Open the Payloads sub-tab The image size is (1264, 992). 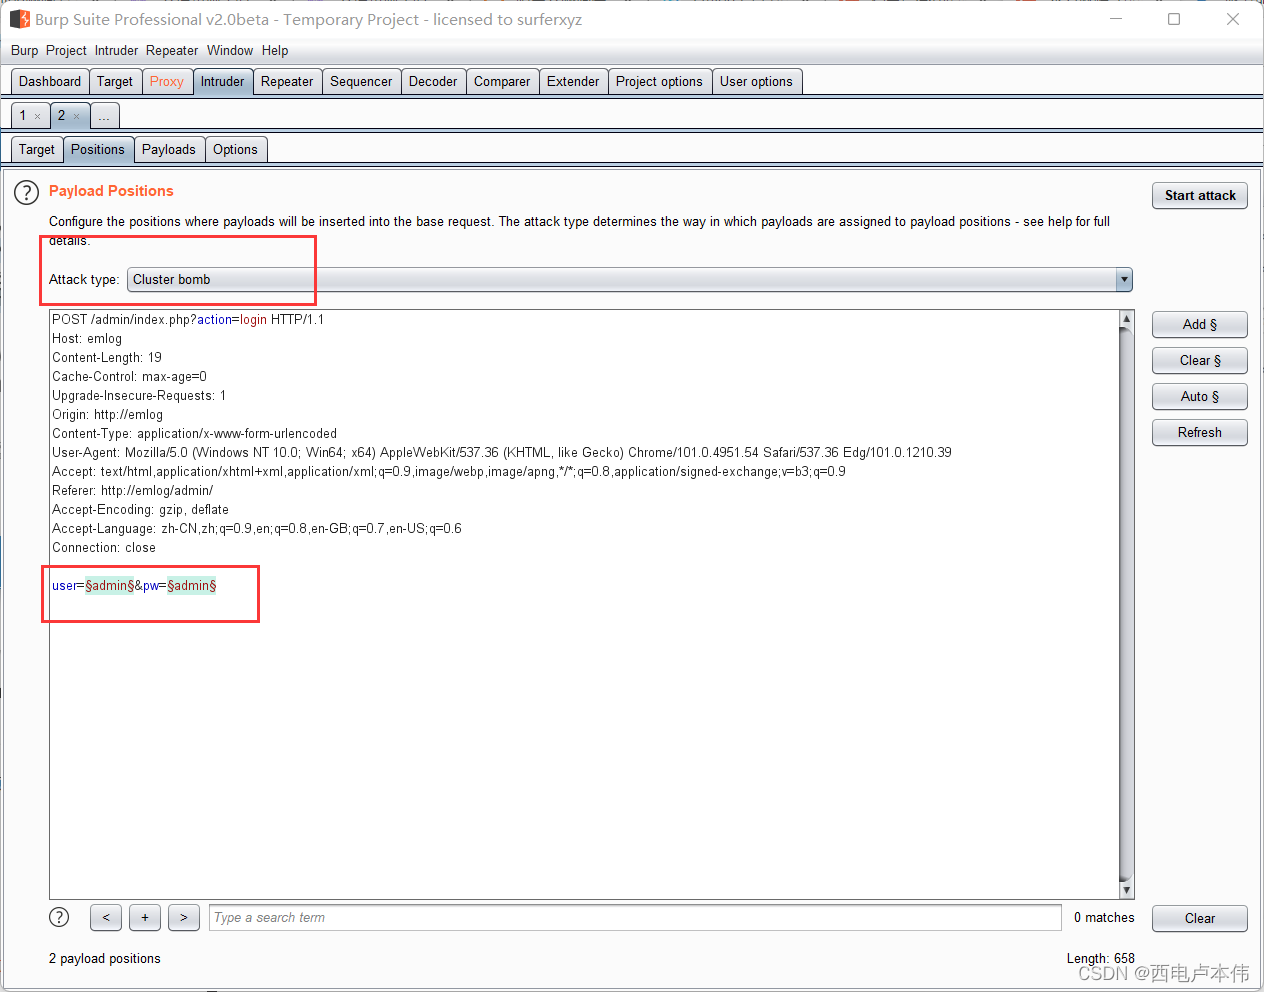point(169,150)
